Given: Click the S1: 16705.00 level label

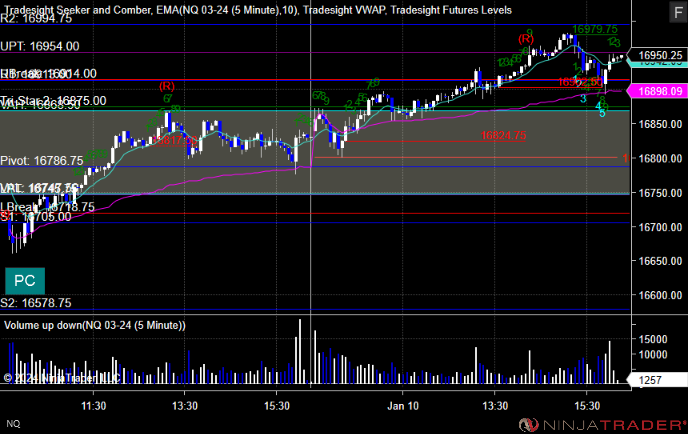Looking at the screenshot, I should (x=36, y=217).
